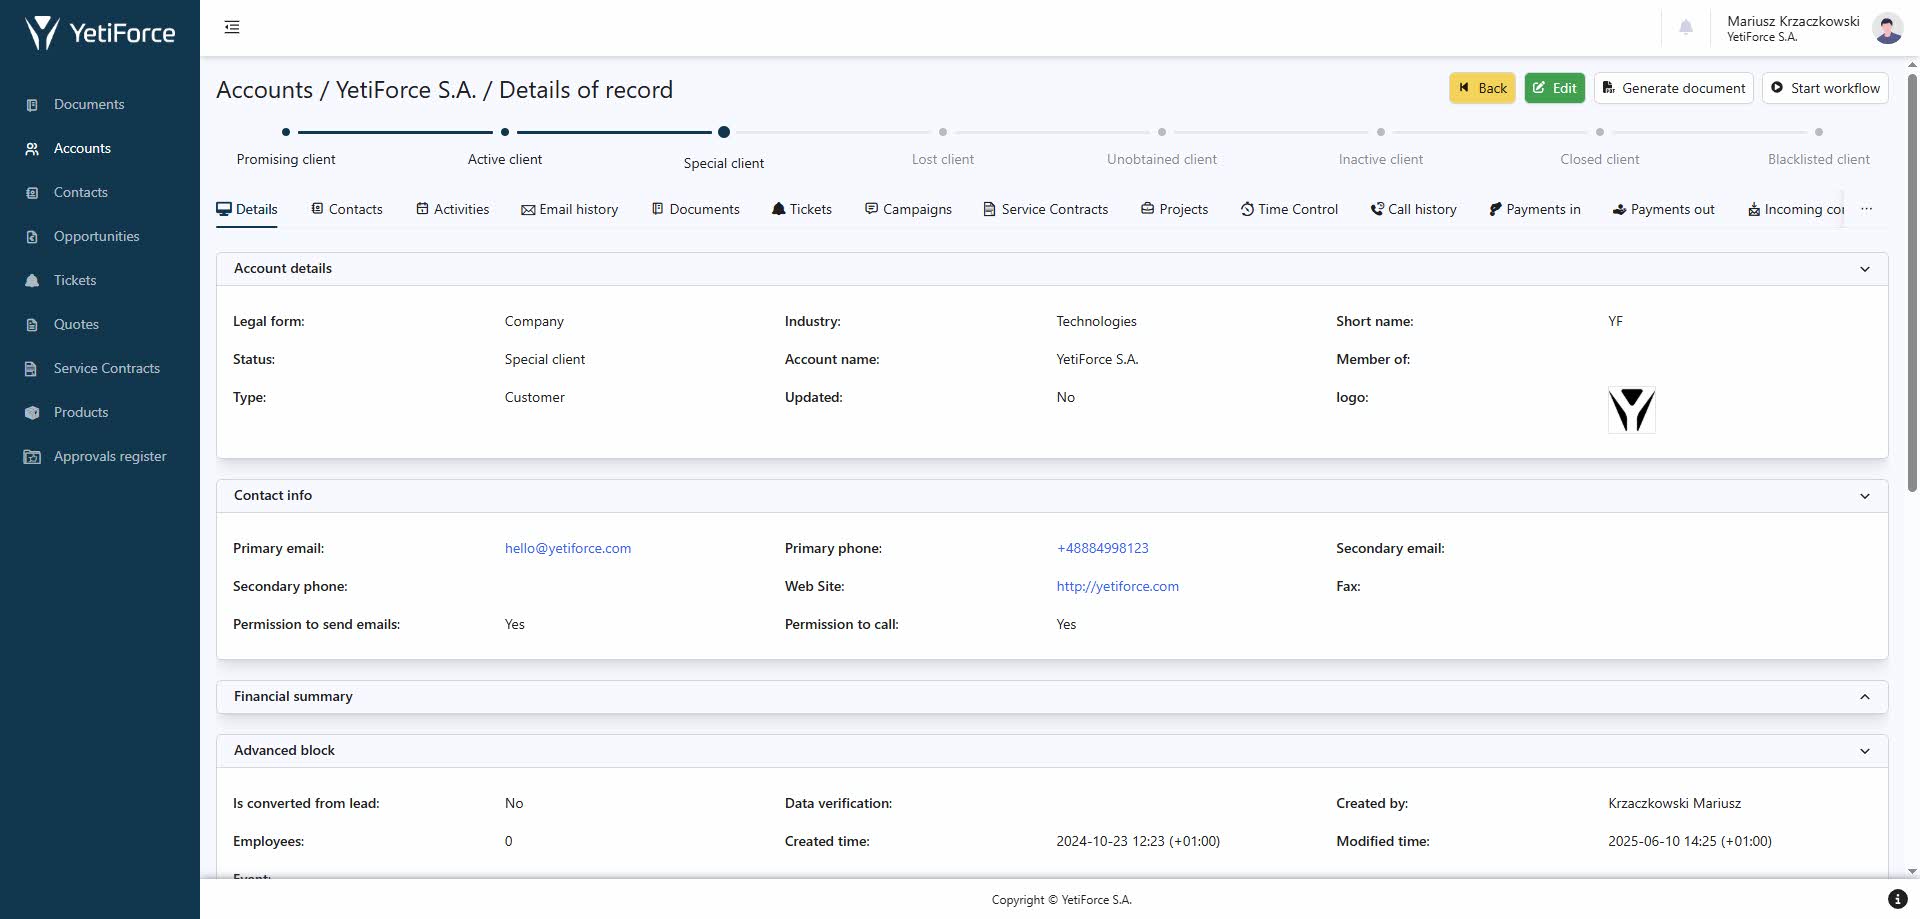
Task: Open the Payments in tab
Action: click(x=1534, y=209)
